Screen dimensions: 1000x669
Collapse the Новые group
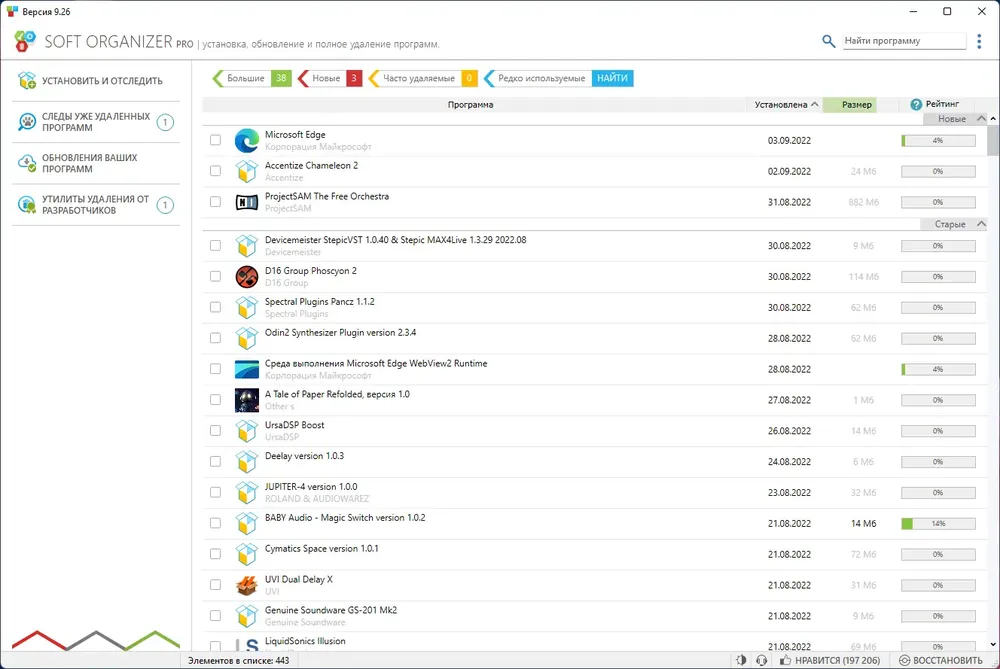point(982,119)
